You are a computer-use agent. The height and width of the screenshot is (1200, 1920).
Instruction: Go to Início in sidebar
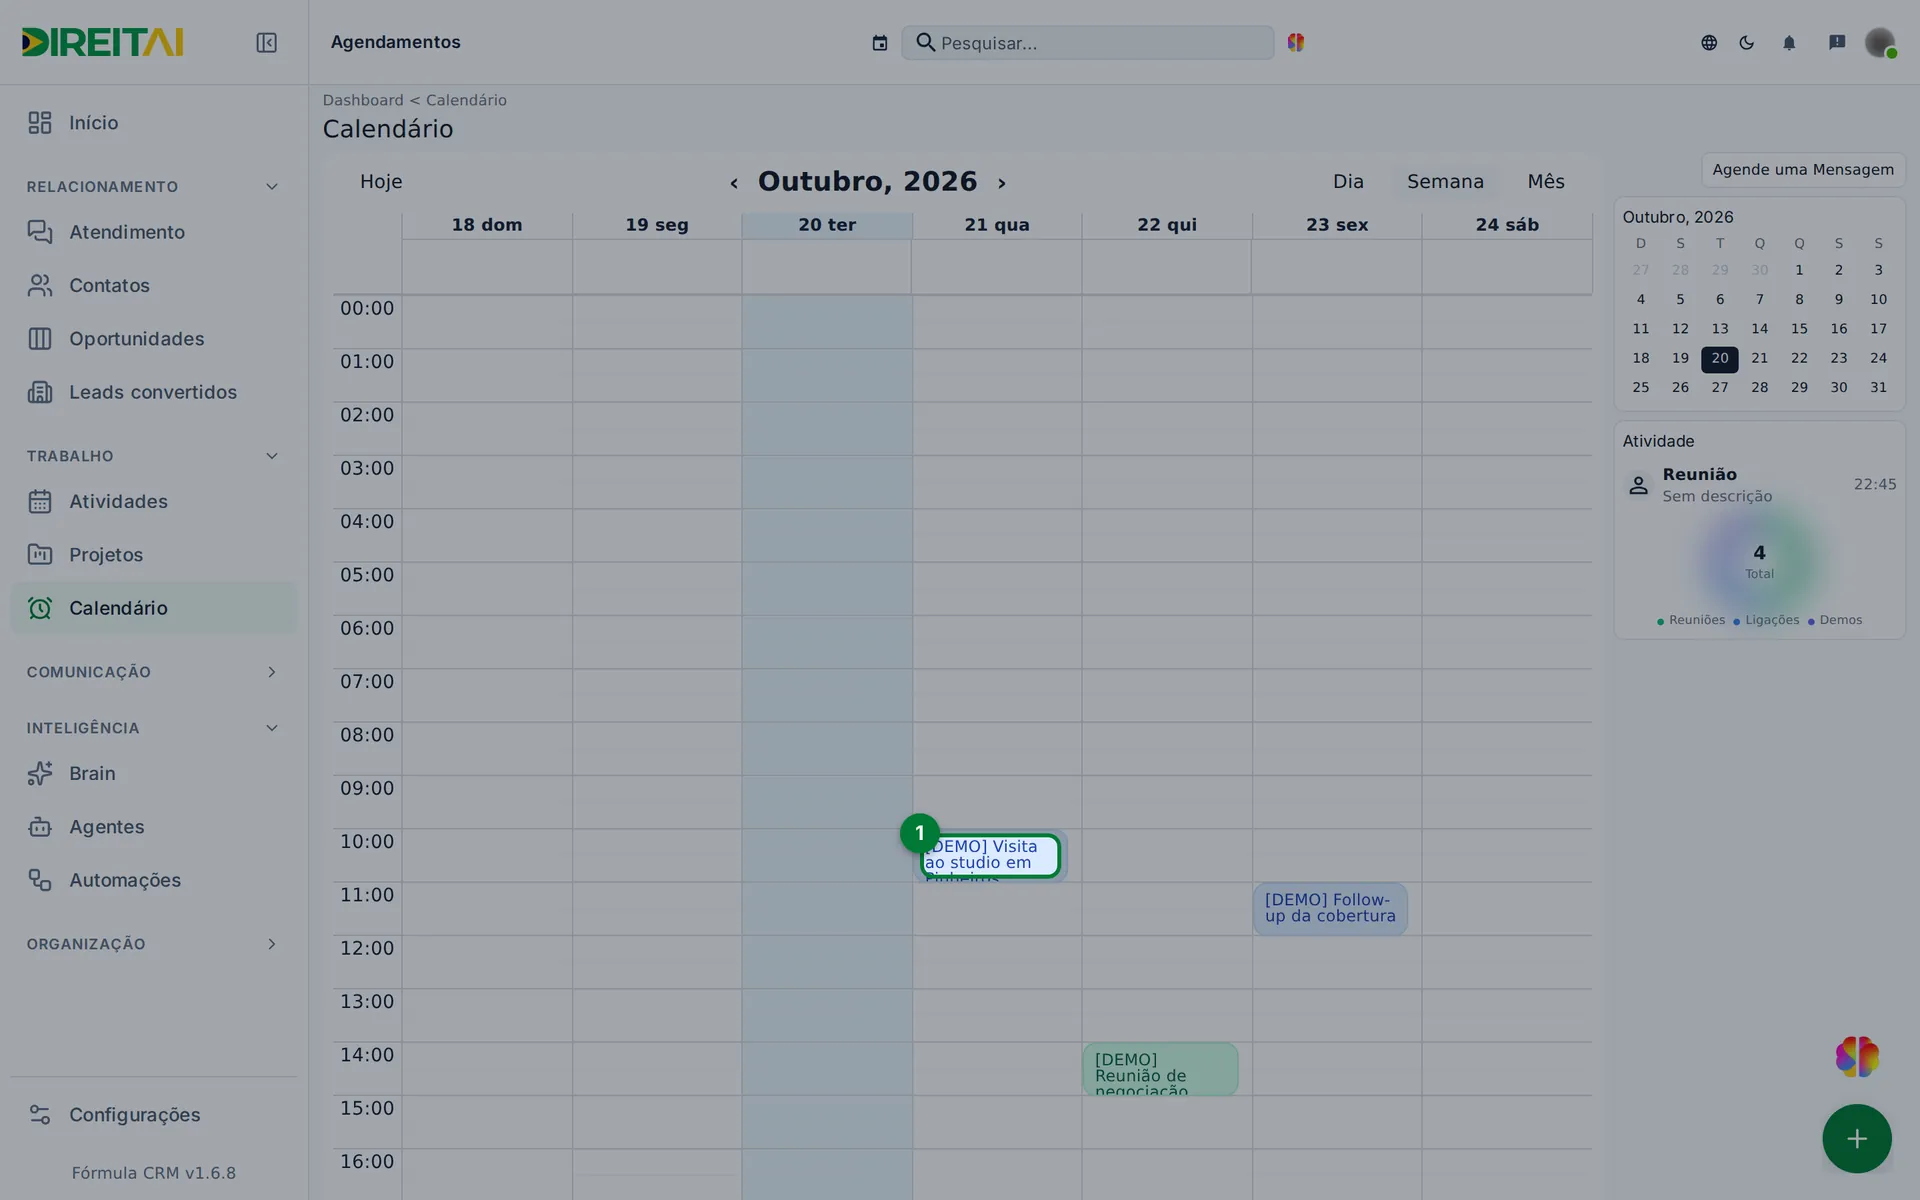coord(154,123)
